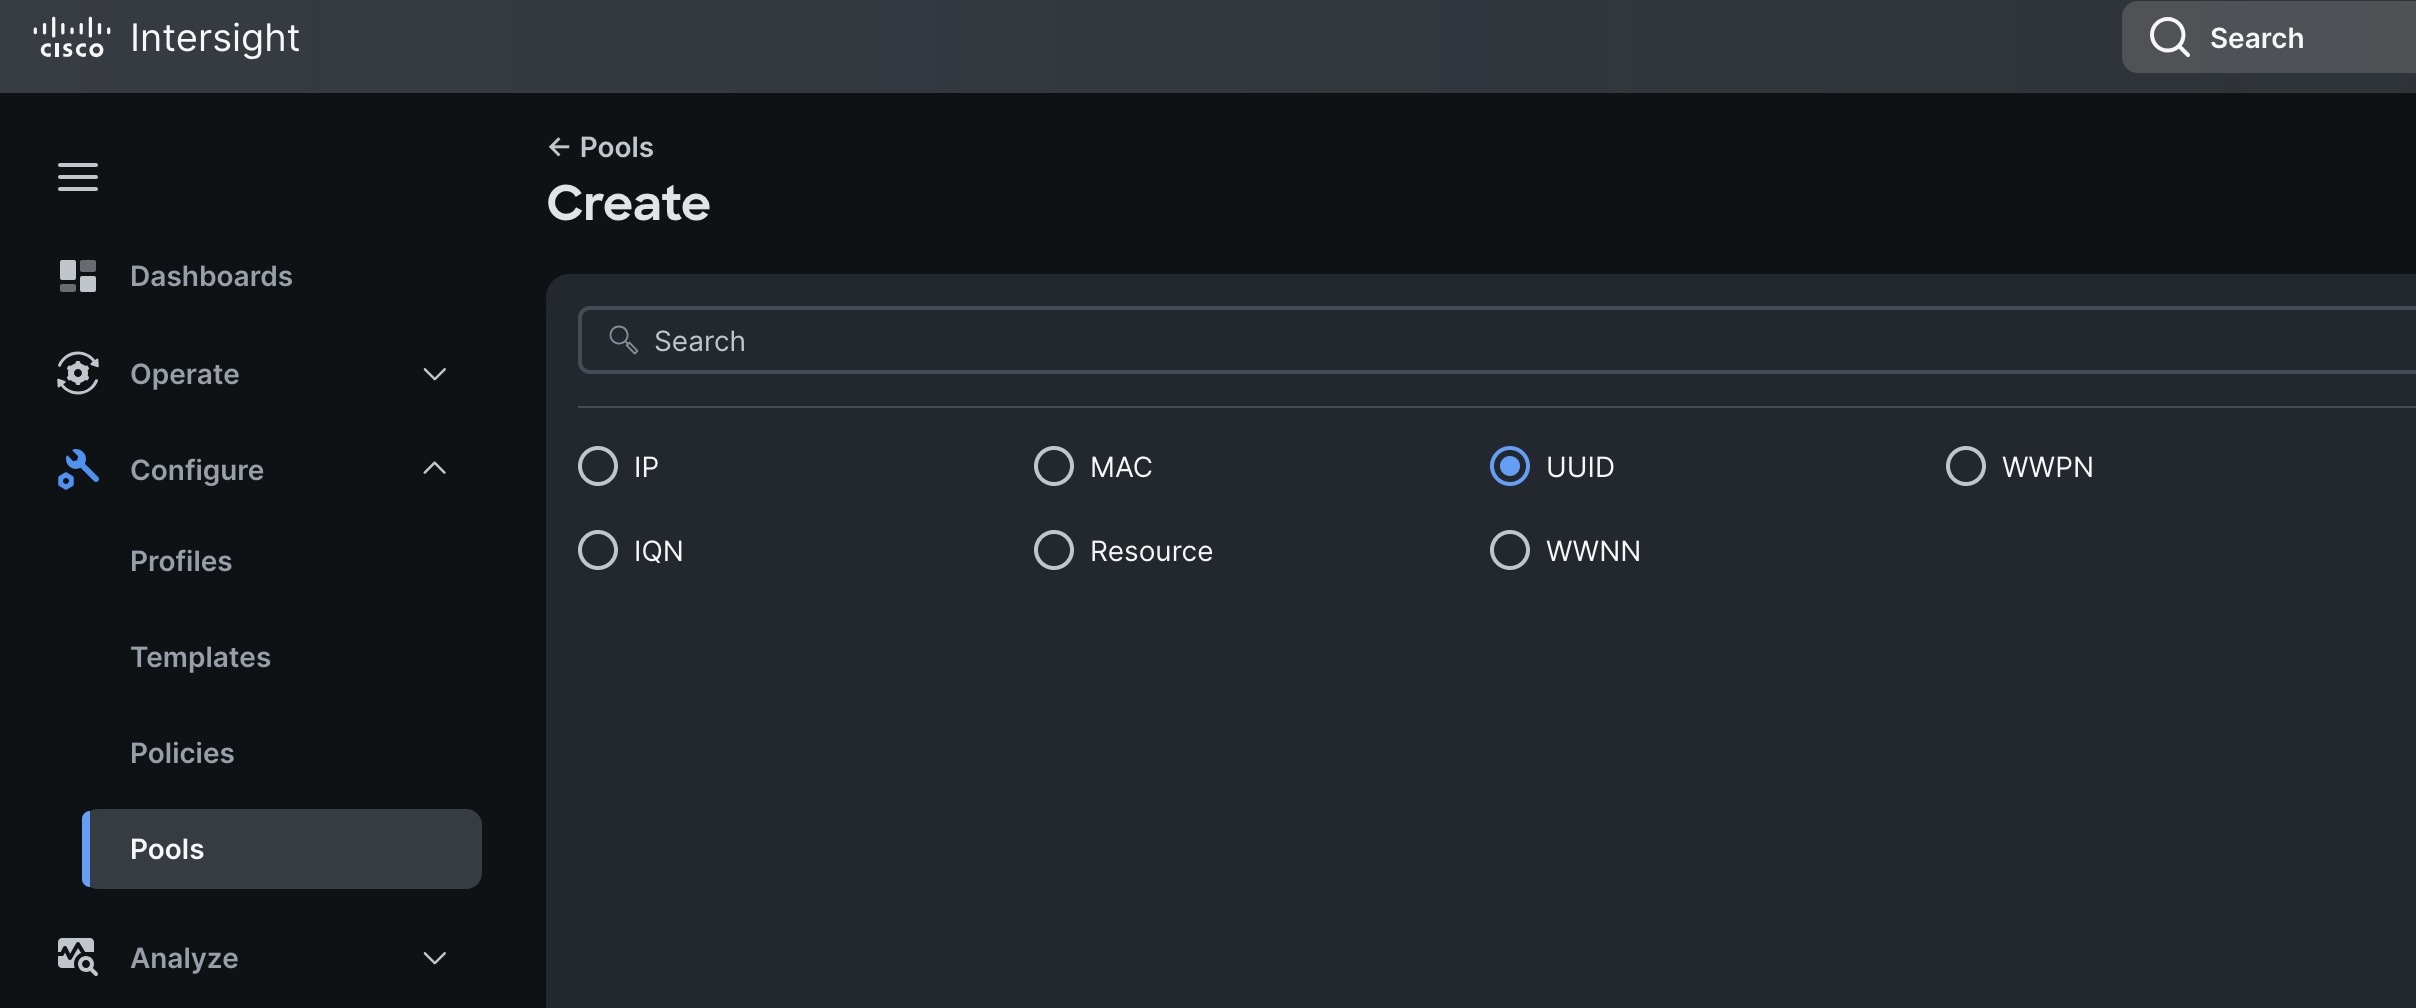Viewport: 2416px width, 1008px height.
Task: Select the MAC pool type
Action: tap(1053, 465)
